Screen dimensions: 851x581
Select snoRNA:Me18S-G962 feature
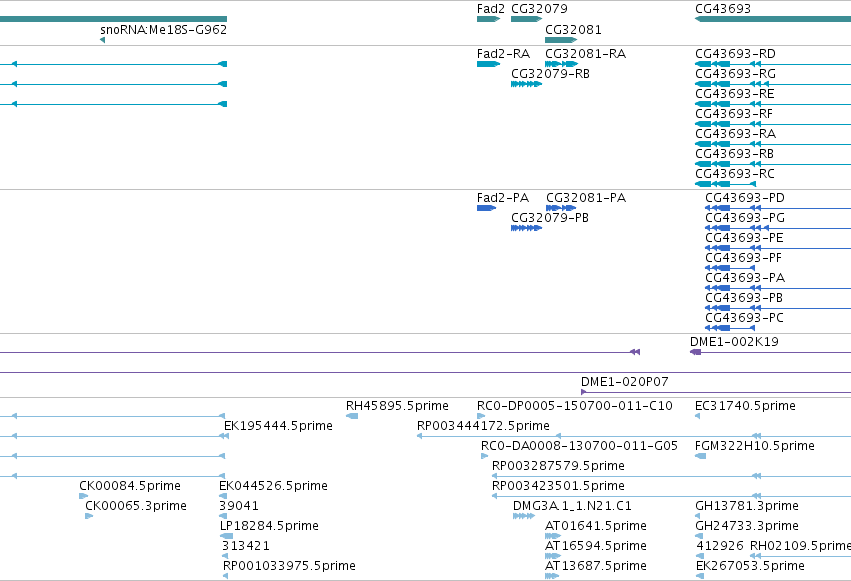coord(103,40)
